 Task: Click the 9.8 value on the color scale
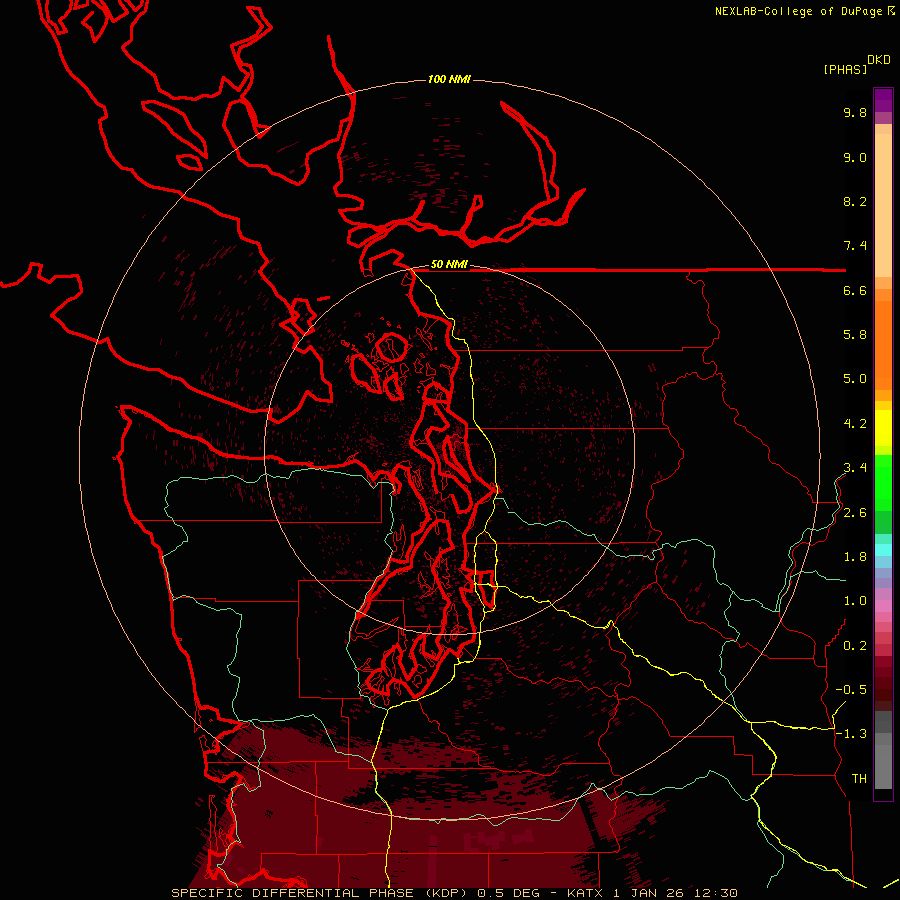coord(855,112)
